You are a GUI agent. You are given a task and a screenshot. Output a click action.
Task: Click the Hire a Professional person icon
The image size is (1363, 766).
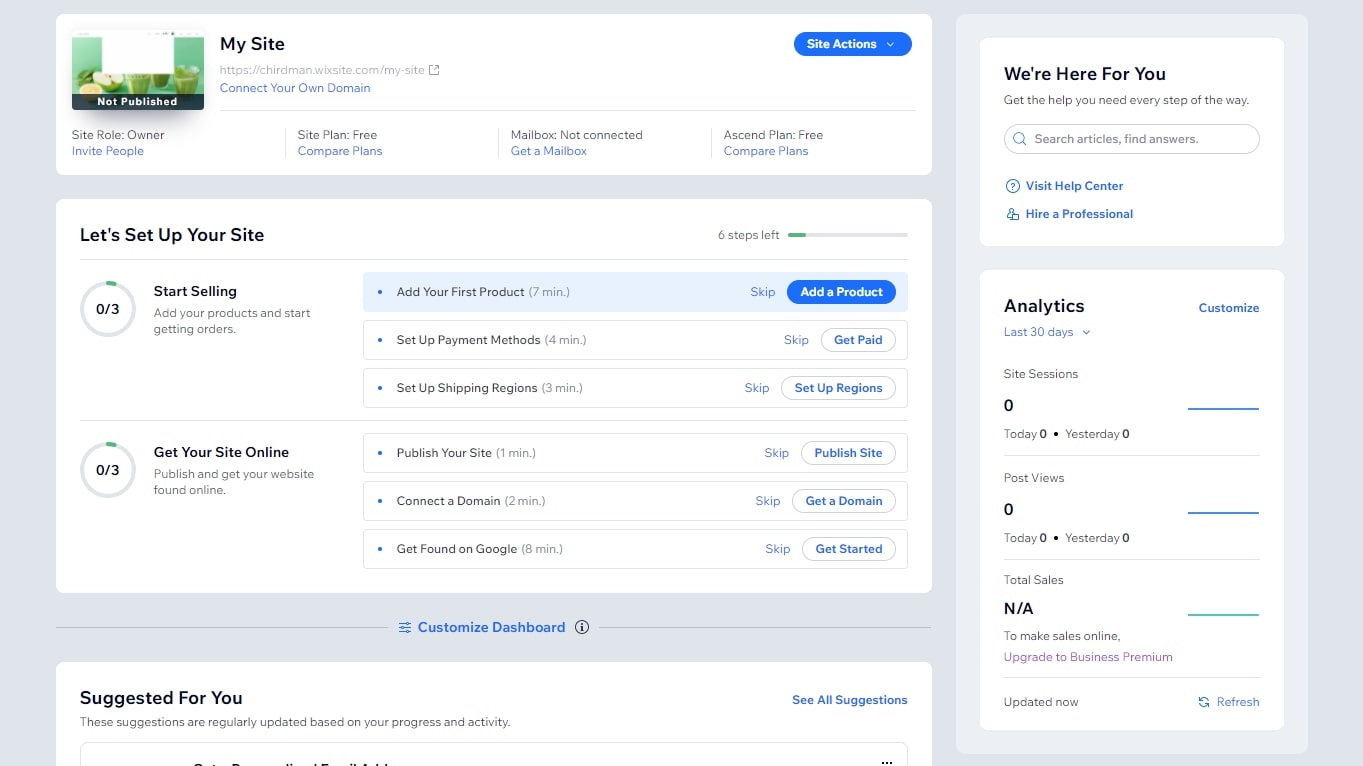(1012, 214)
